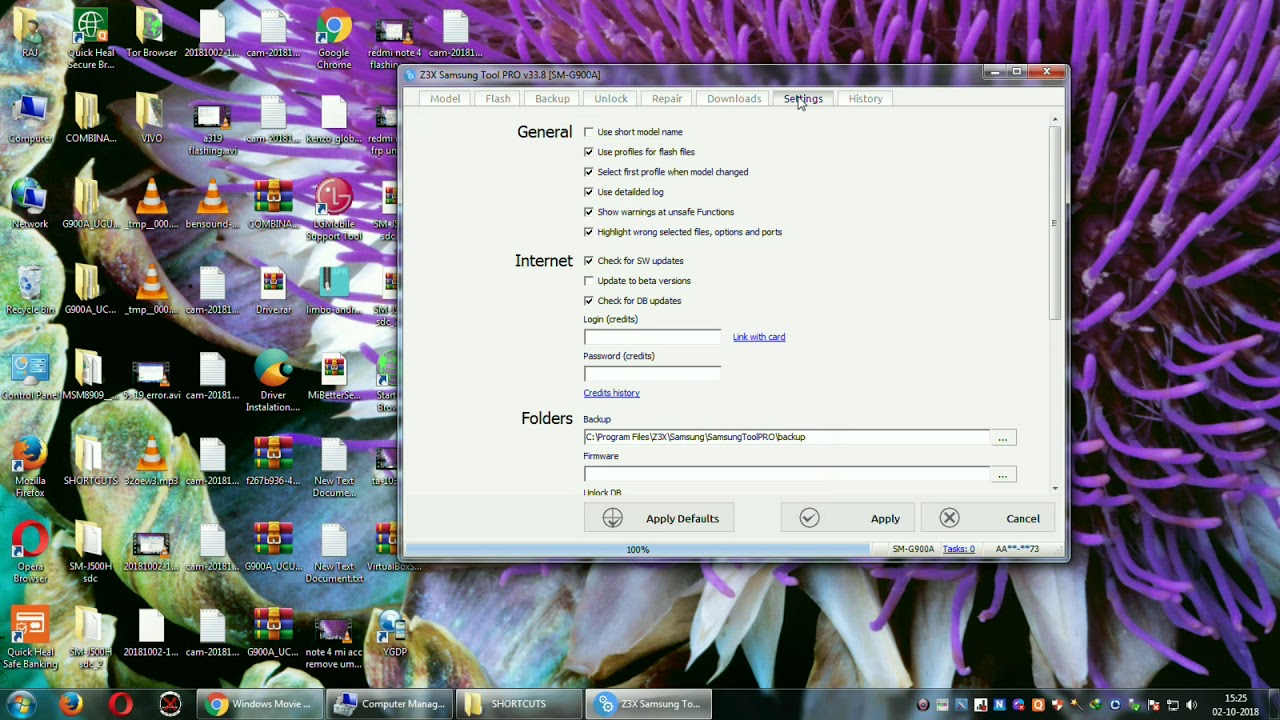Switch to the Flash tab
This screenshot has height=720, width=1280.
(498, 98)
